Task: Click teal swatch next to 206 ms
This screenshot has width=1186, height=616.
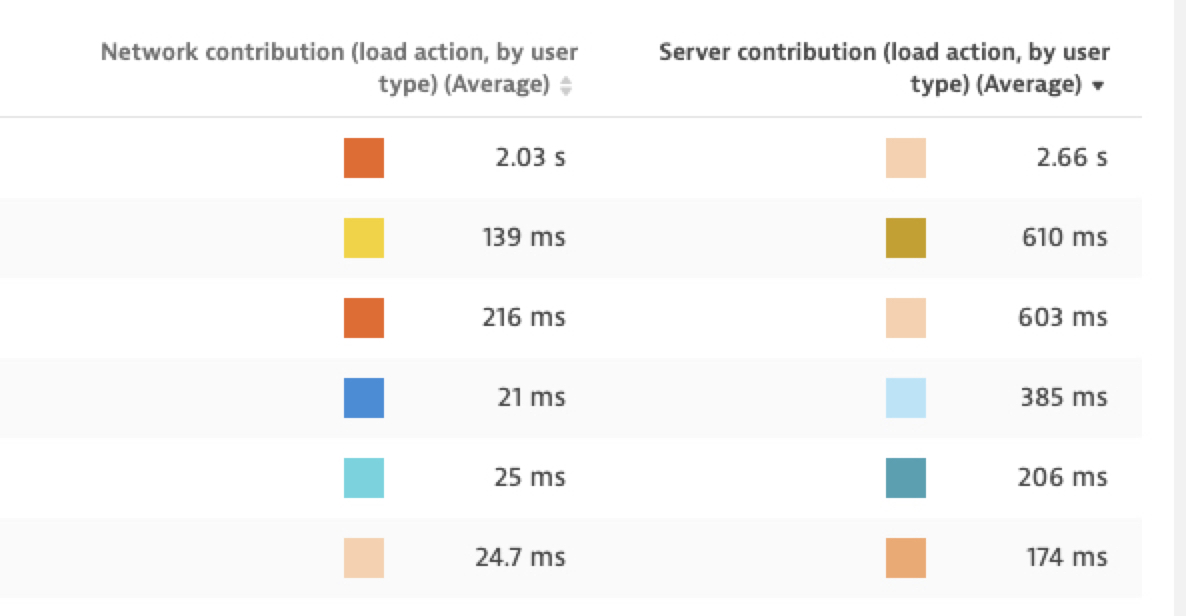Action: pos(906,478)
